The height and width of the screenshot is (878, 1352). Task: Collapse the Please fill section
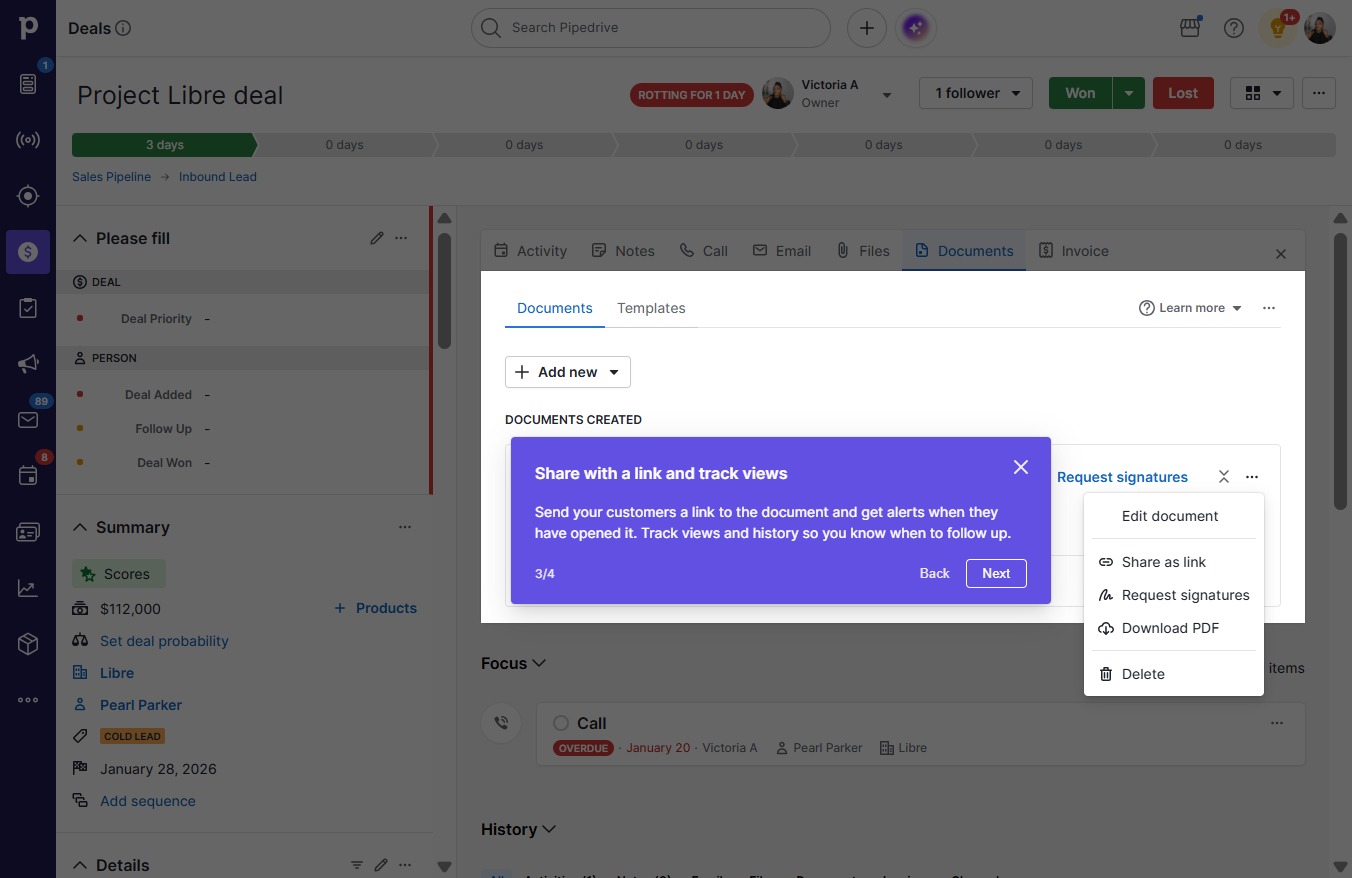click(x=80, y=238)
